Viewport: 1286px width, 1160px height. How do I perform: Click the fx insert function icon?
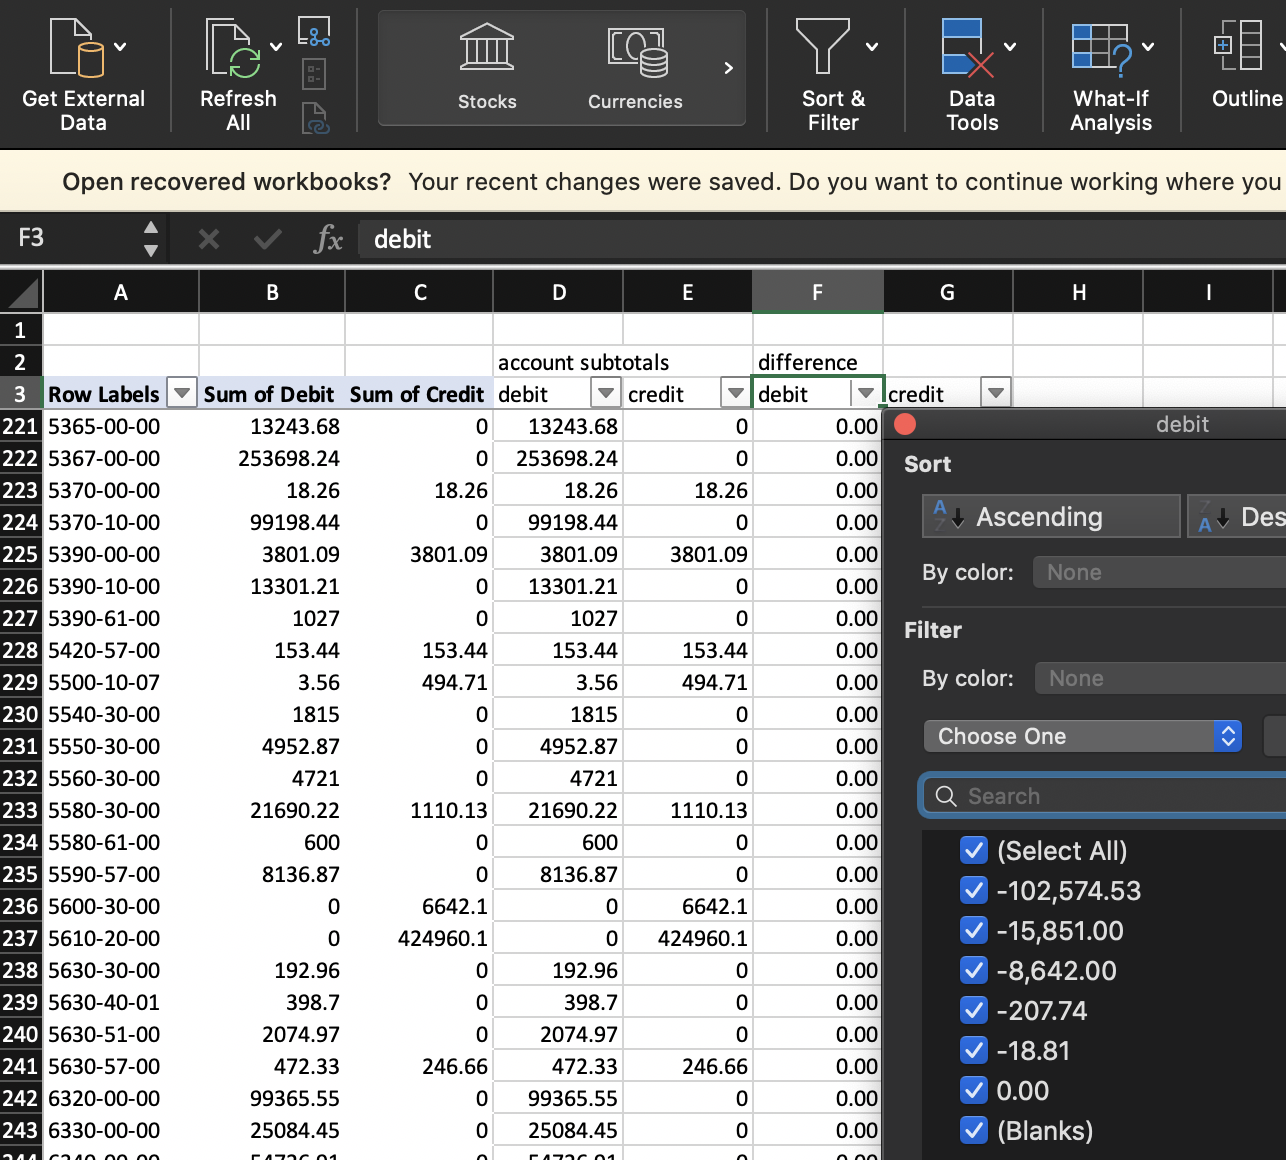click(328, 239)
